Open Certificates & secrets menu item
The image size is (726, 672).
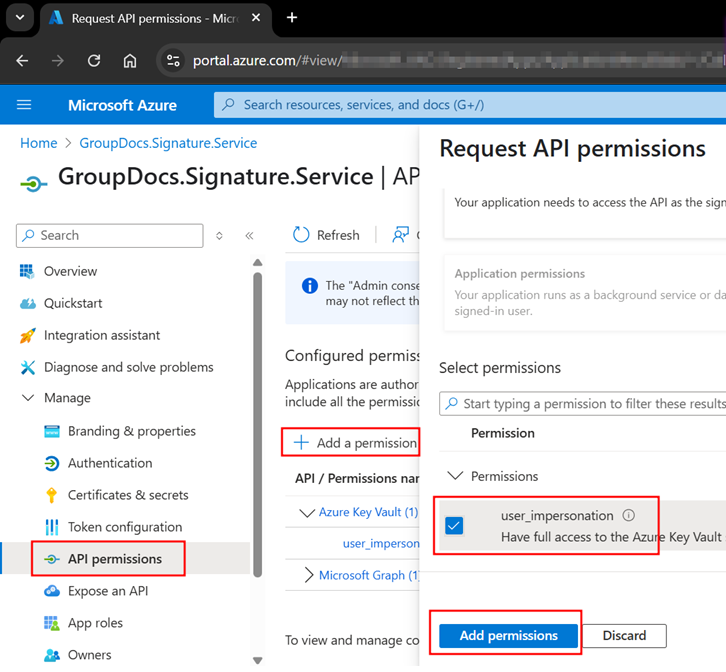click(127, 495)
